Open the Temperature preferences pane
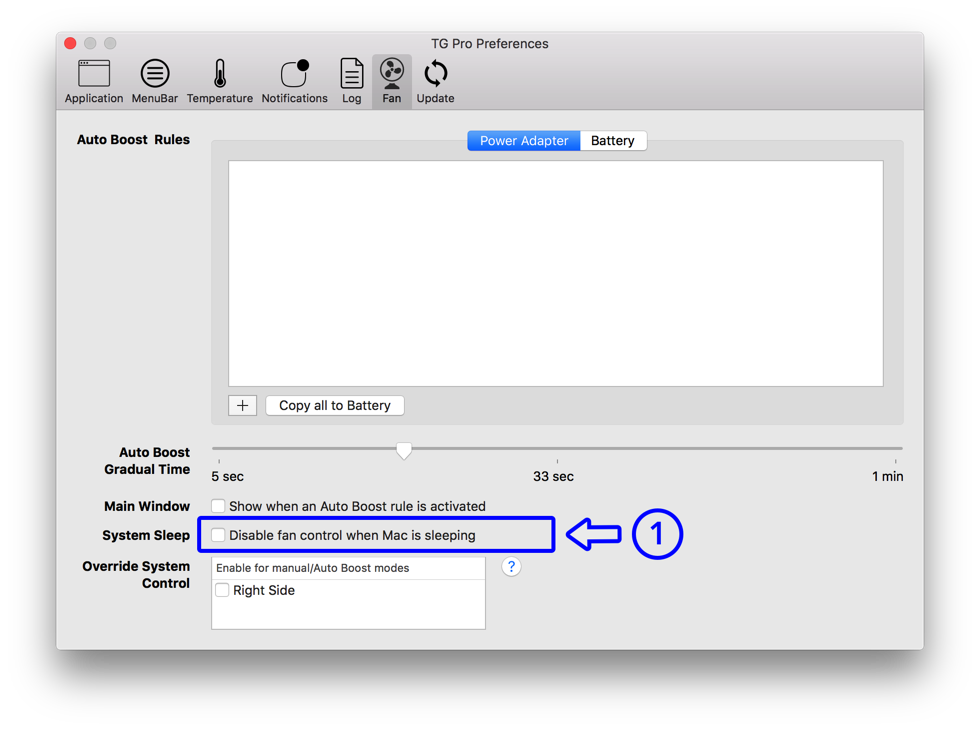 pyautogui.click(x=219, y=82)
